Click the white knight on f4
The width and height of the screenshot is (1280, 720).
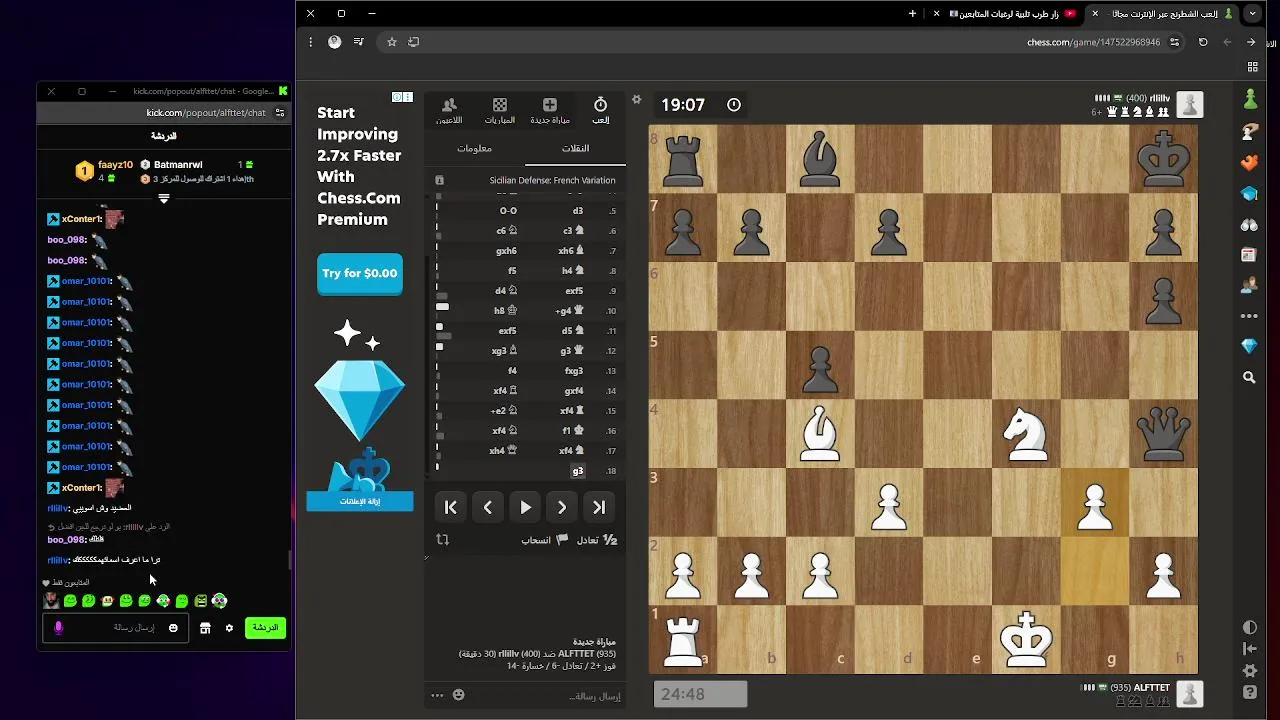(x=1026, y=434)
